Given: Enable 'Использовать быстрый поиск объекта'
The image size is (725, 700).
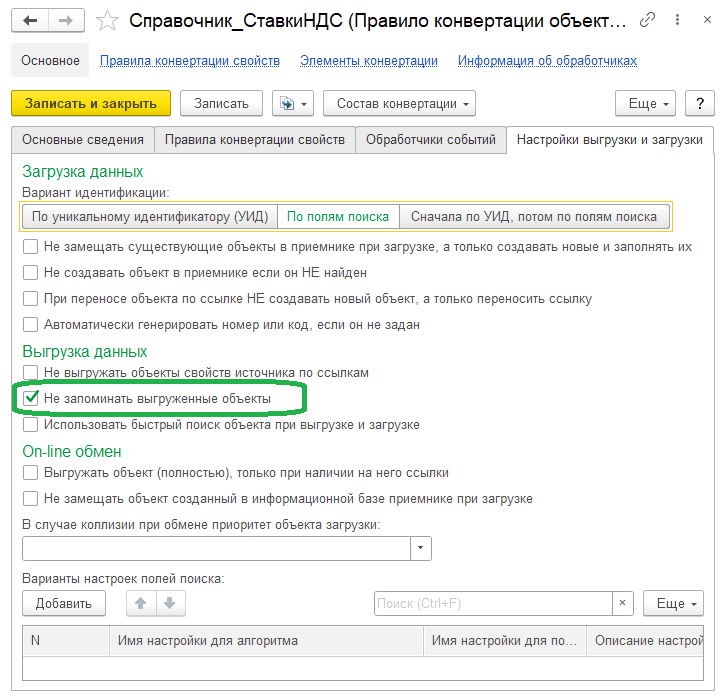Looking at the screenshot, I should click(31, 424).
